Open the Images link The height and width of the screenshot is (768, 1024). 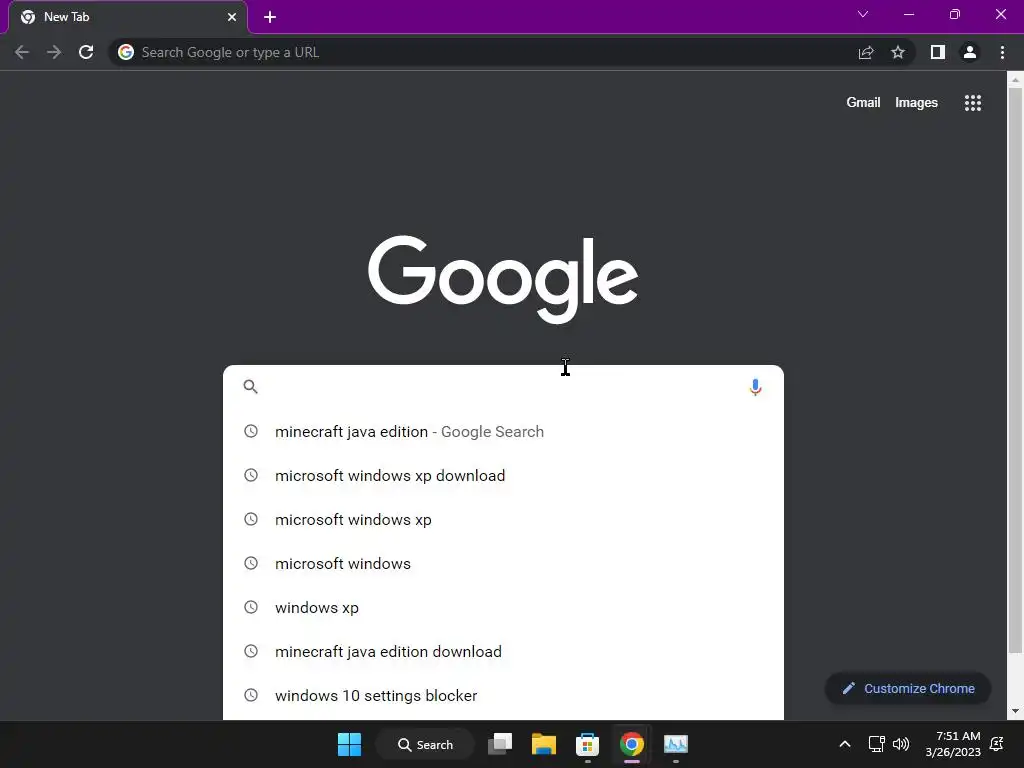[x=916, y=103]
